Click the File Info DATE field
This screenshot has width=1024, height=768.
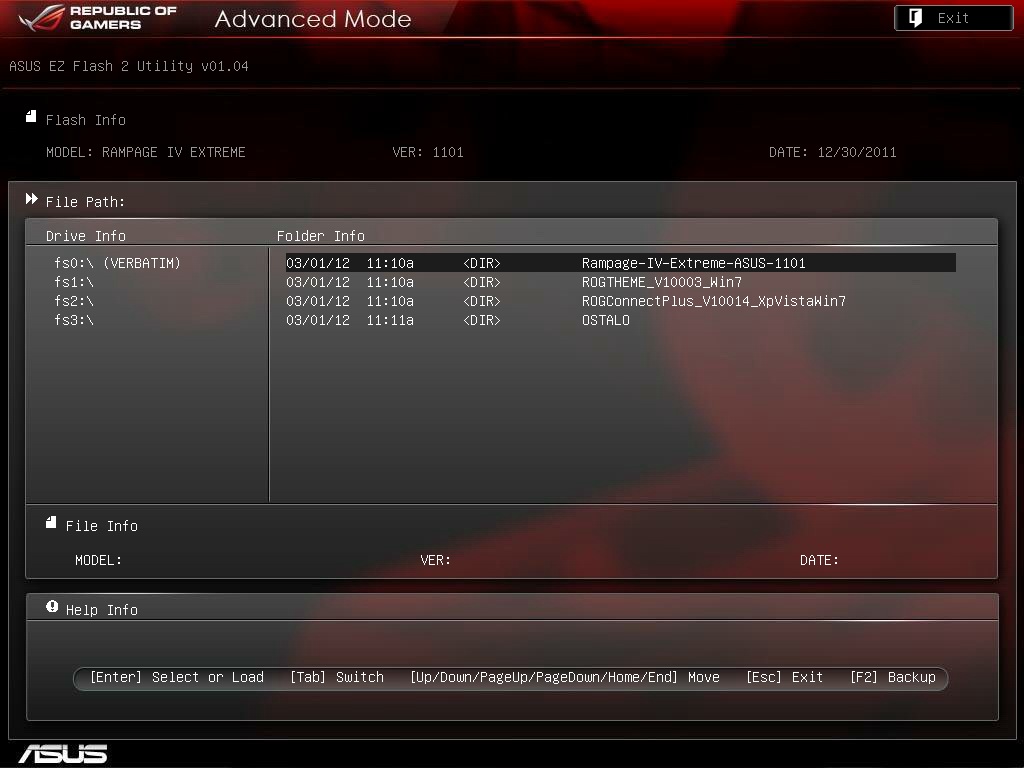819,560
